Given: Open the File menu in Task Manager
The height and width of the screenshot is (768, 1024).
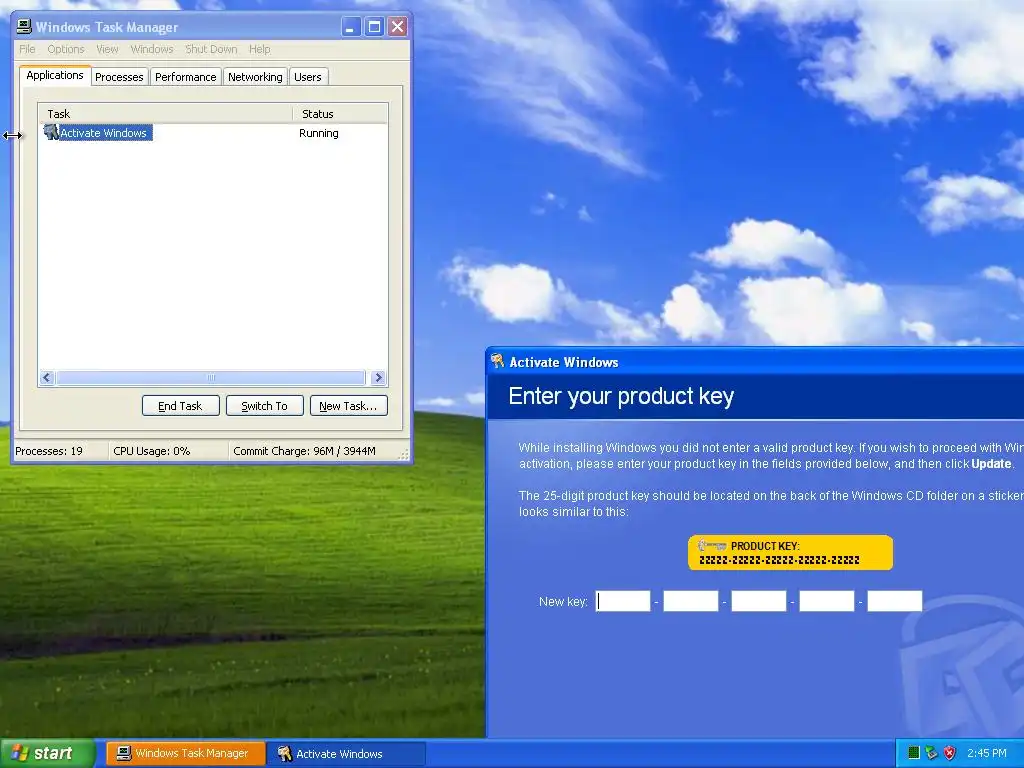Looking at the screenshot, I should click(27, 49).
